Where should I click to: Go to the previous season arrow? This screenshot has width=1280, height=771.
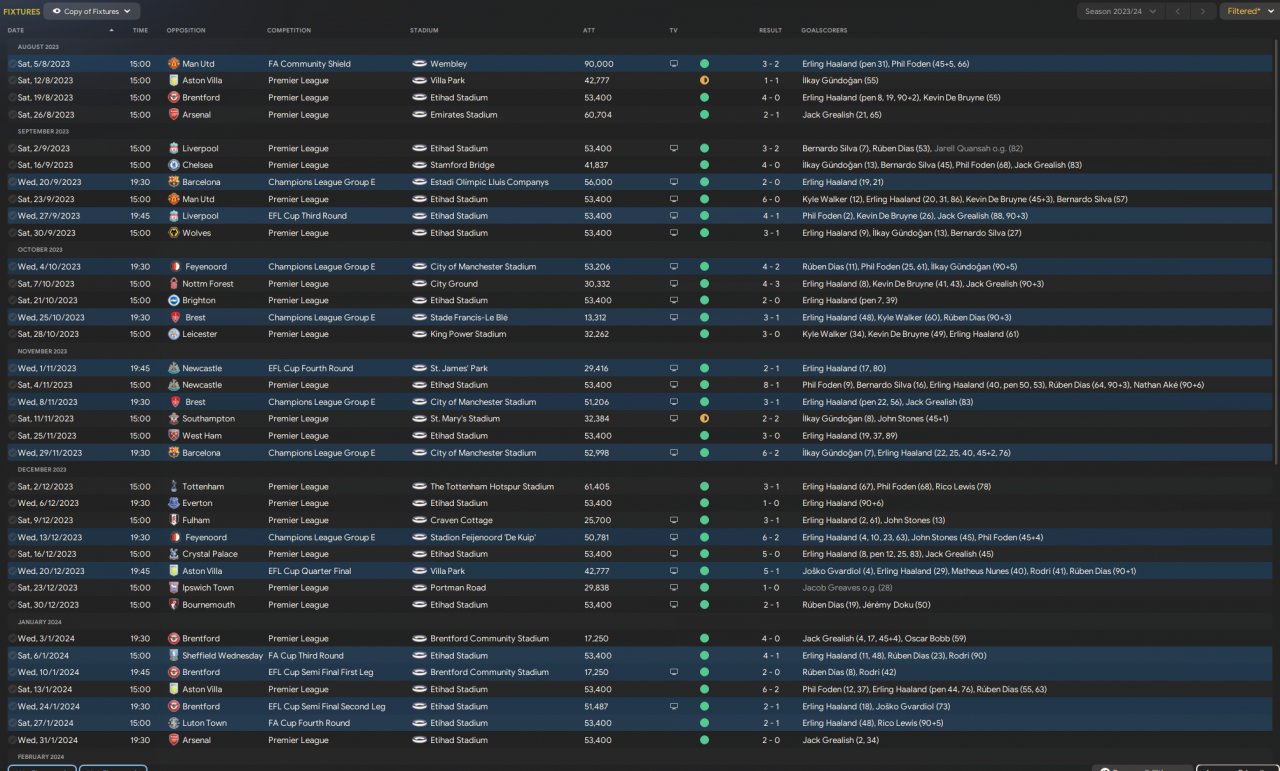(1180, 12)
